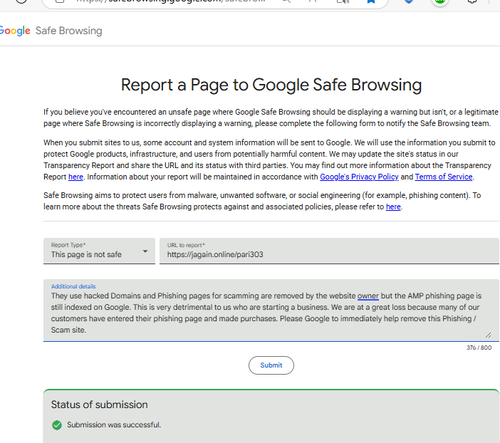The image size is (500, 443).
Task: Click the 'Additional details' field label
Action: 73,286
